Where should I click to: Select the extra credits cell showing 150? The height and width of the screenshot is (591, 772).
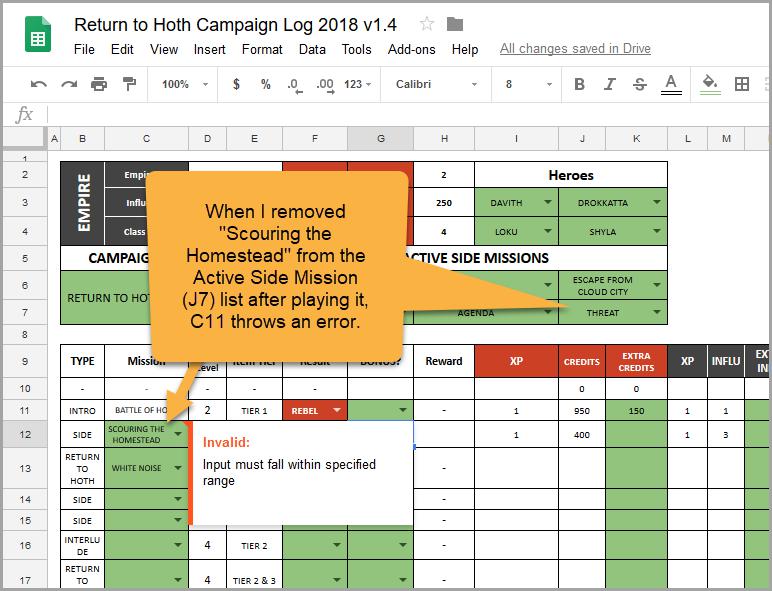click(x=636, y=411)
